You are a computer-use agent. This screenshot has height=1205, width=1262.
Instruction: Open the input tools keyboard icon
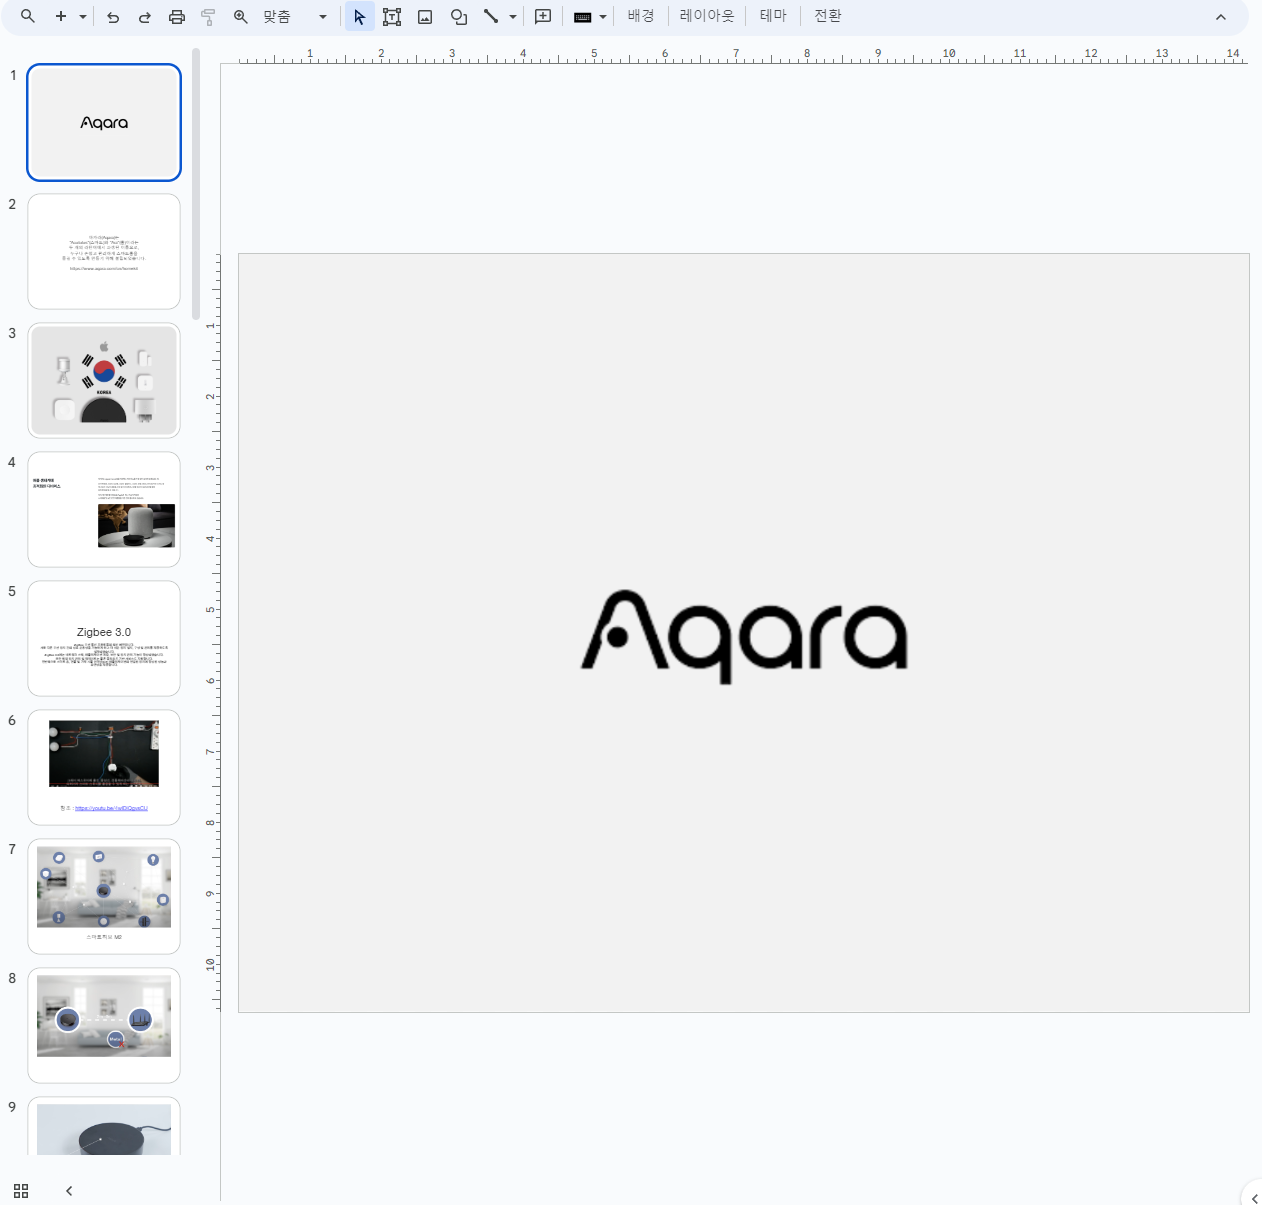[x=583, y=17]
